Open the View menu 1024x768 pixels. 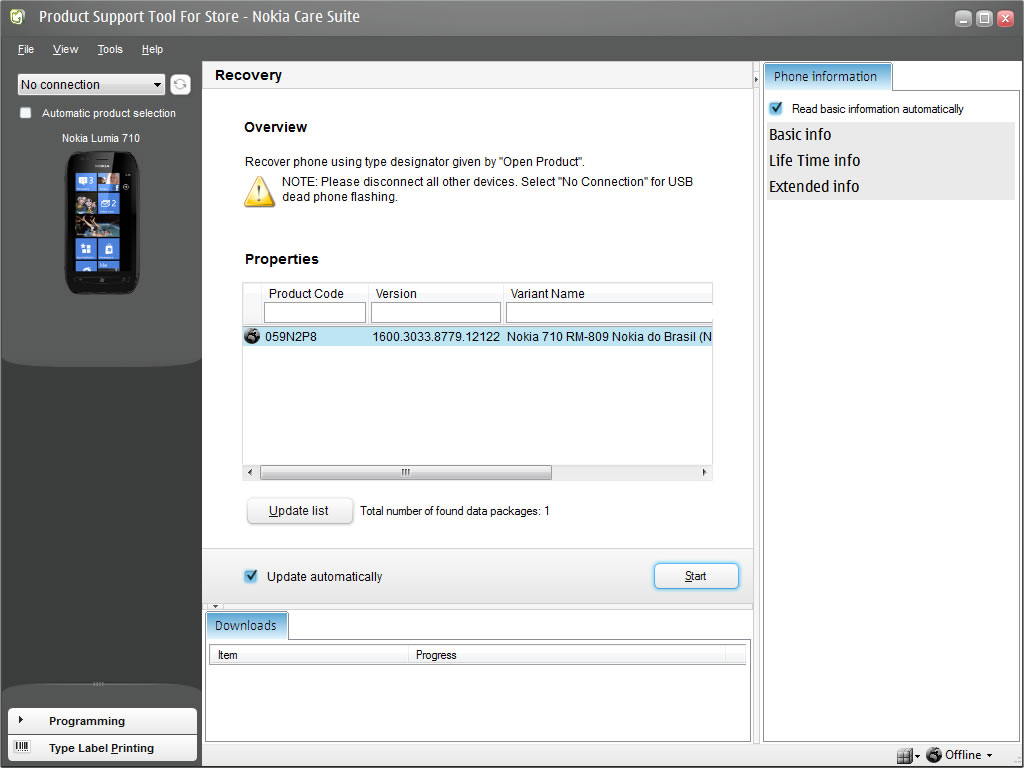pos(65,49)
